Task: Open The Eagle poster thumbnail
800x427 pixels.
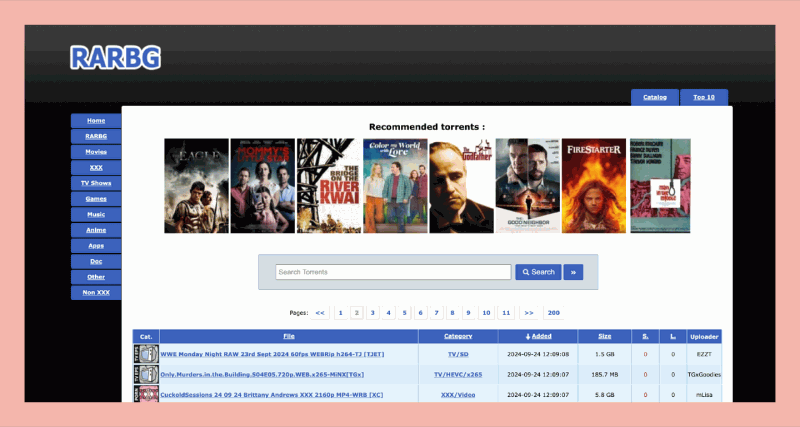Action: pos(196,186)
